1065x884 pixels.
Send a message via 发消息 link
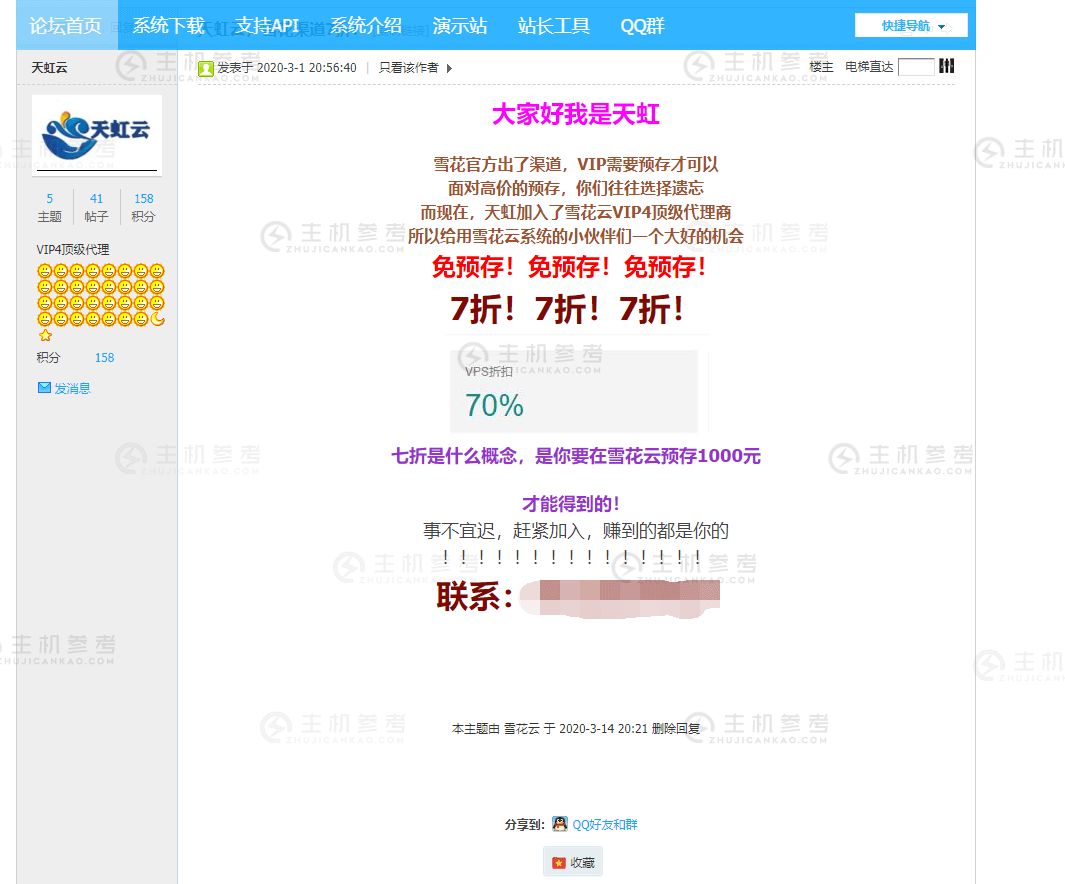[x=72, y=388]
